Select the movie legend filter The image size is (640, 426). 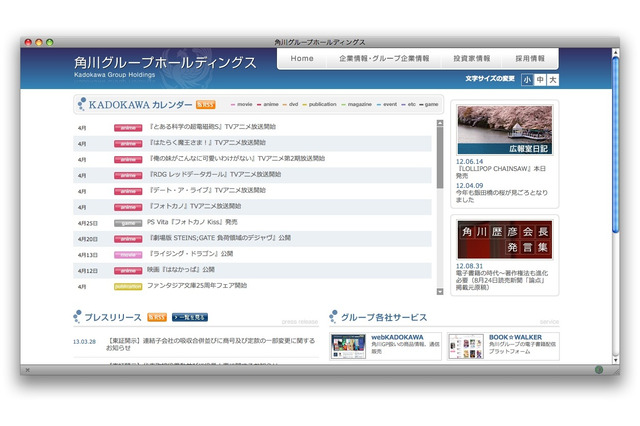tap(242, 104)
